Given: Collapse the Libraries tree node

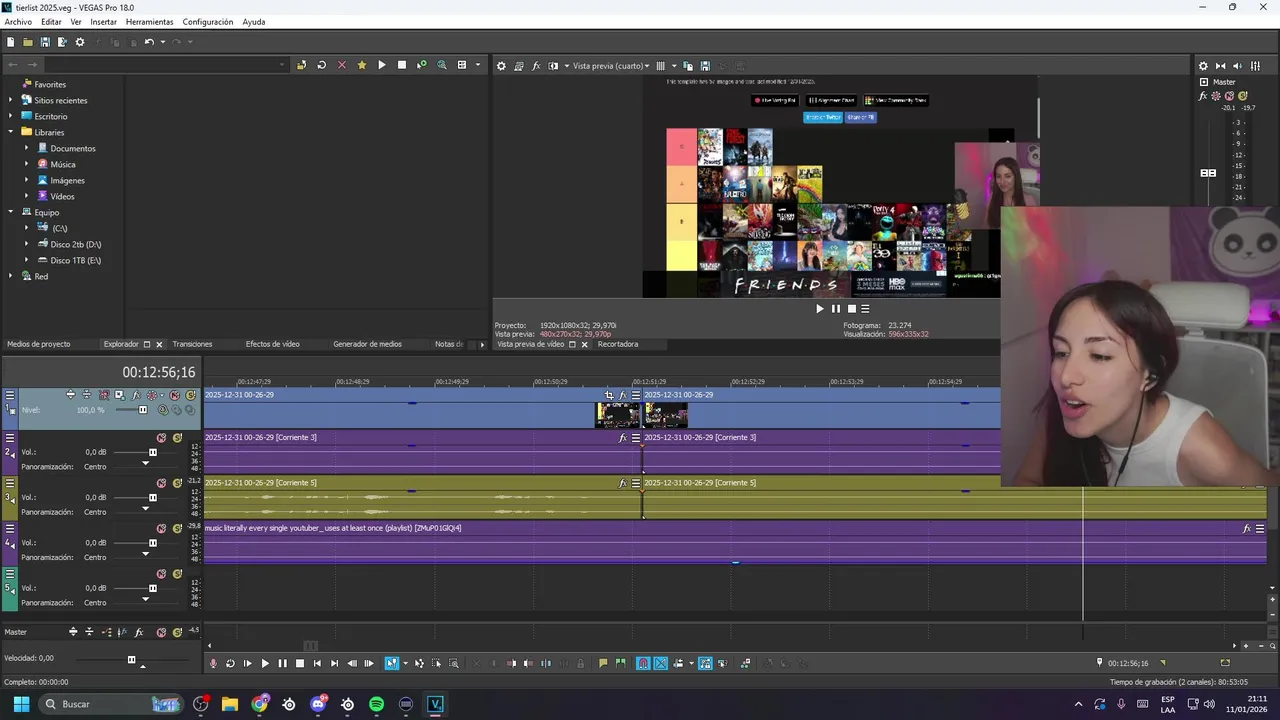Looking at the screenshot, I should click(11, 132).
